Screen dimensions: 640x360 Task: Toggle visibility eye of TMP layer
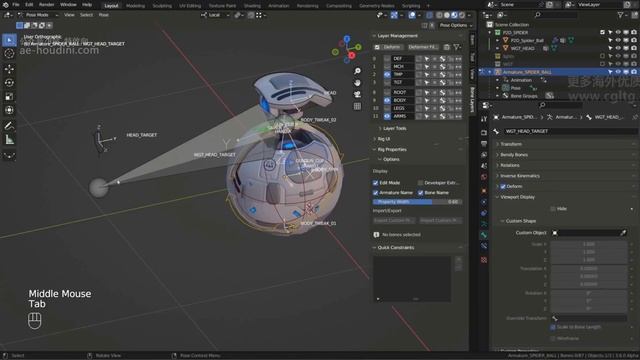click(387, 74)
